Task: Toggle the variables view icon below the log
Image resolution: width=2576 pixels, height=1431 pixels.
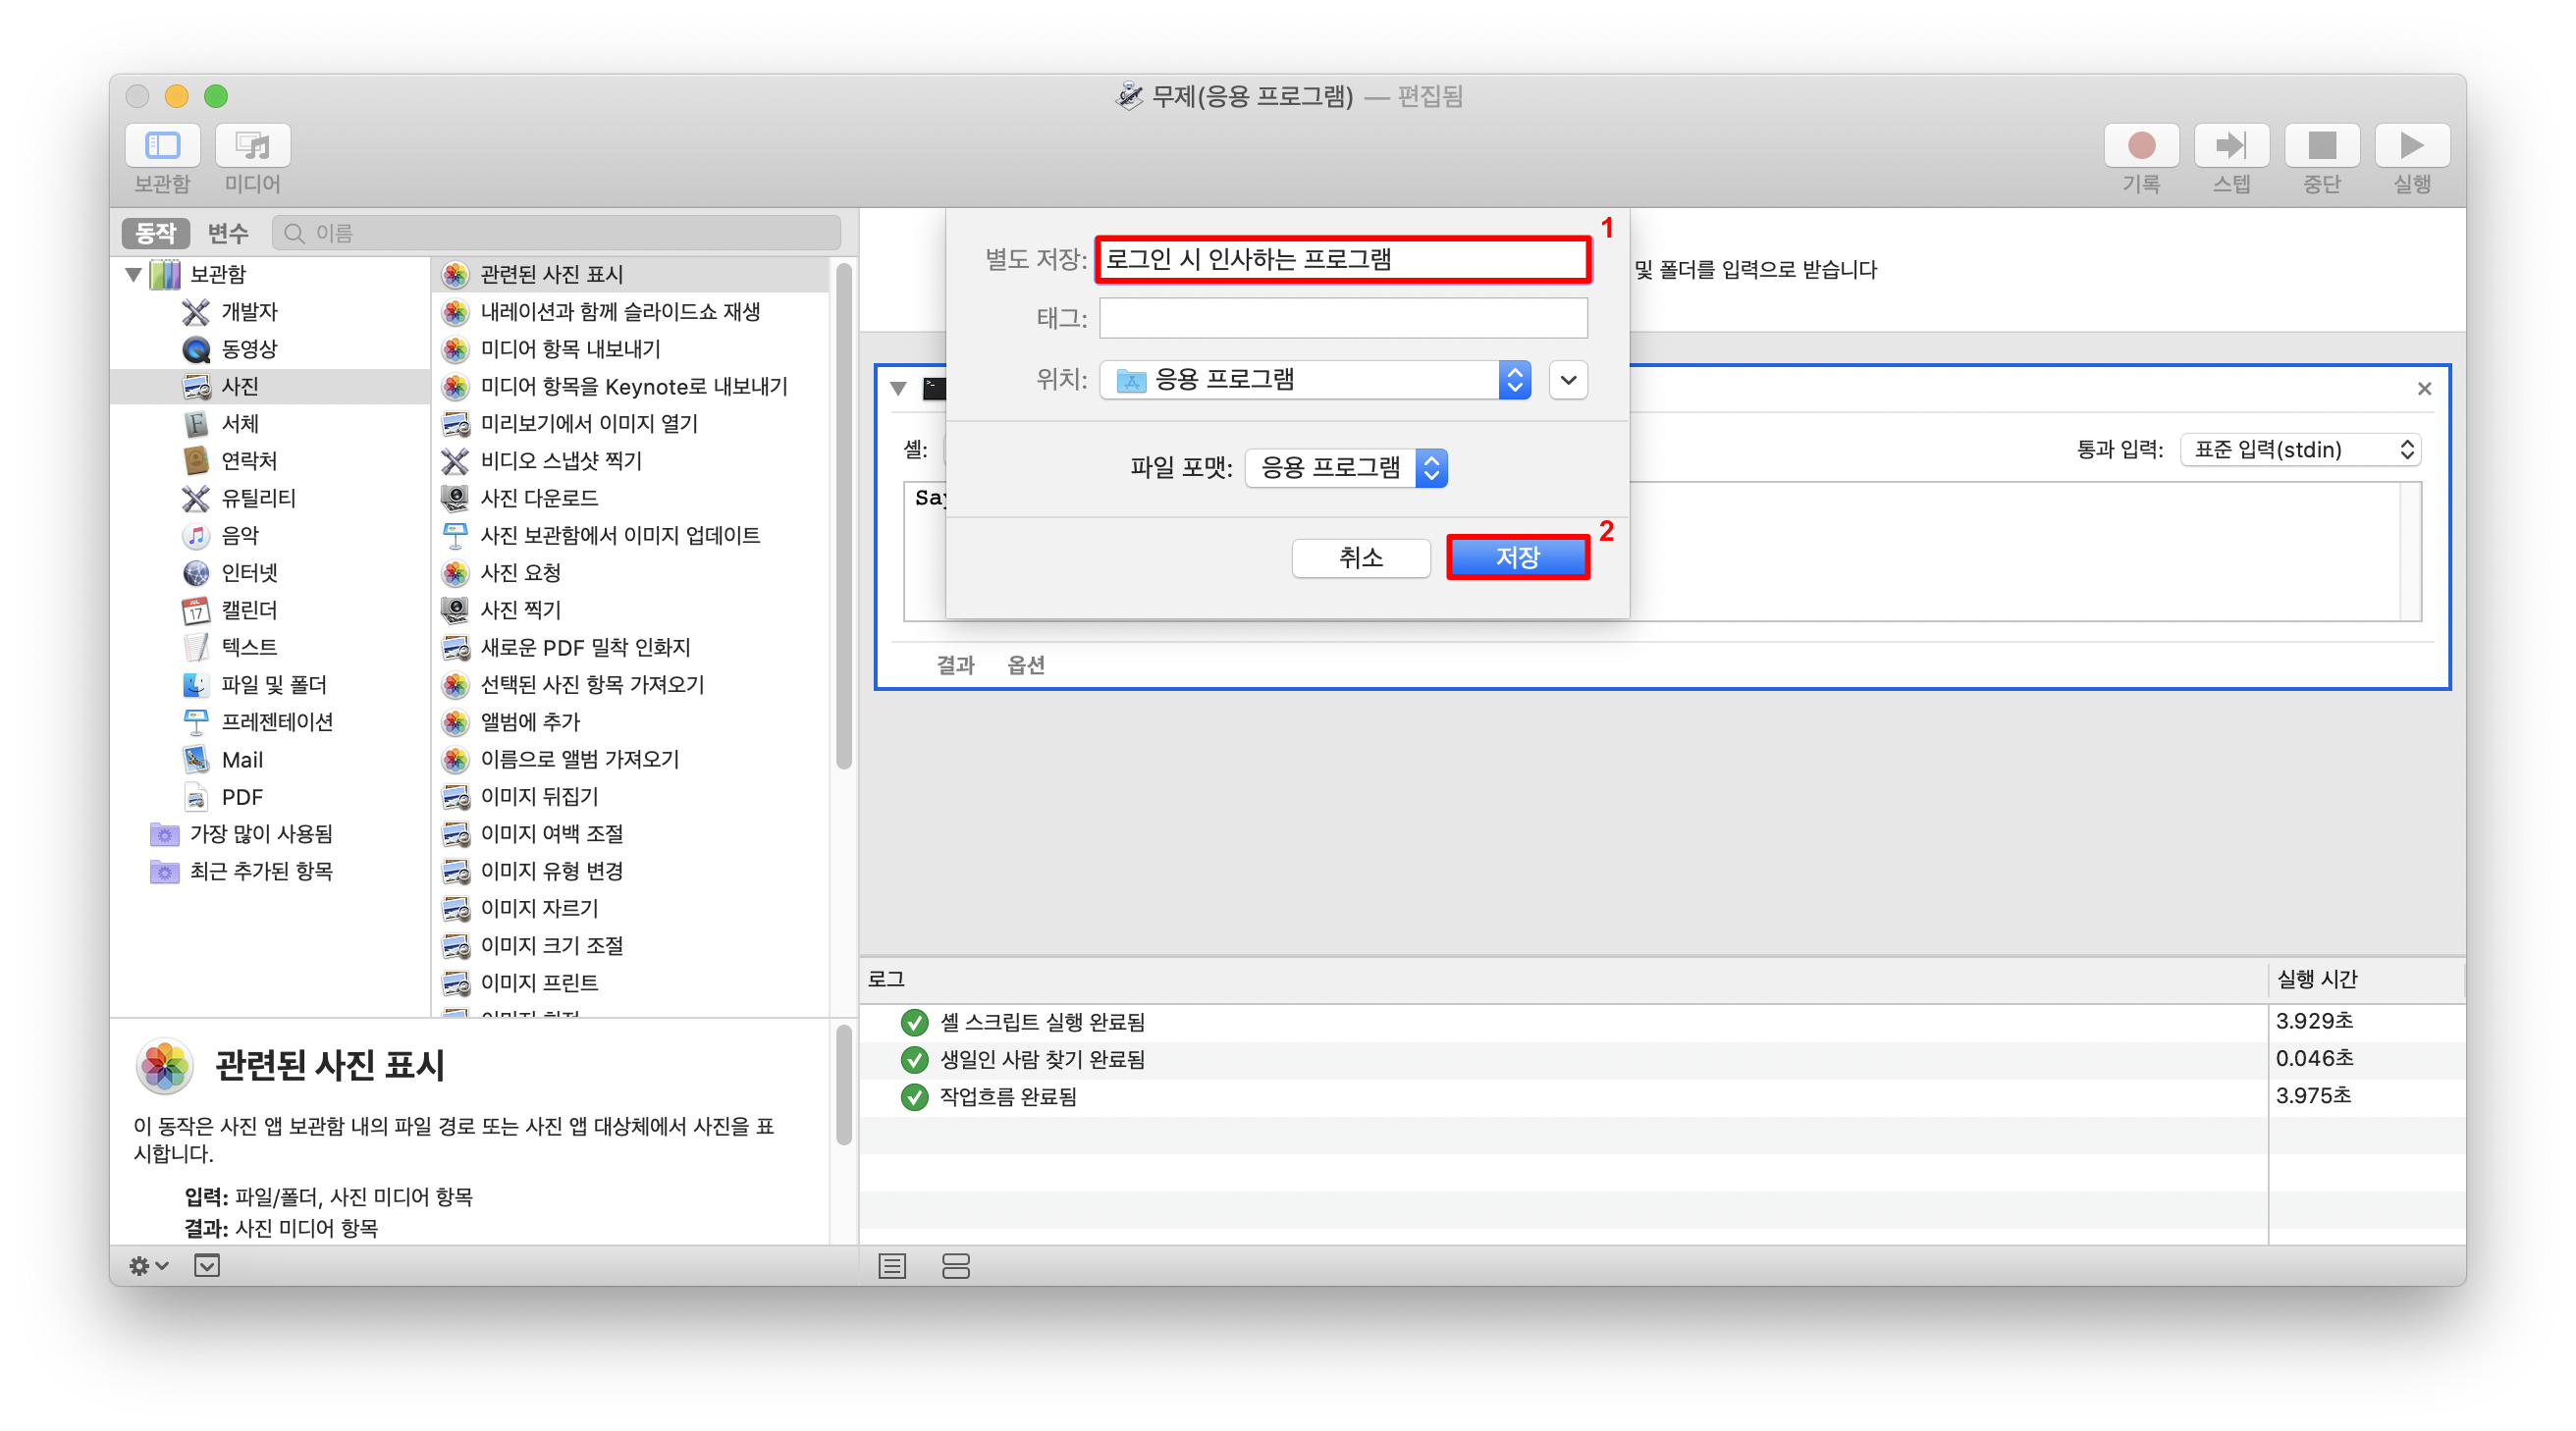Action: pyautogui.click(x=955, y=1266)
